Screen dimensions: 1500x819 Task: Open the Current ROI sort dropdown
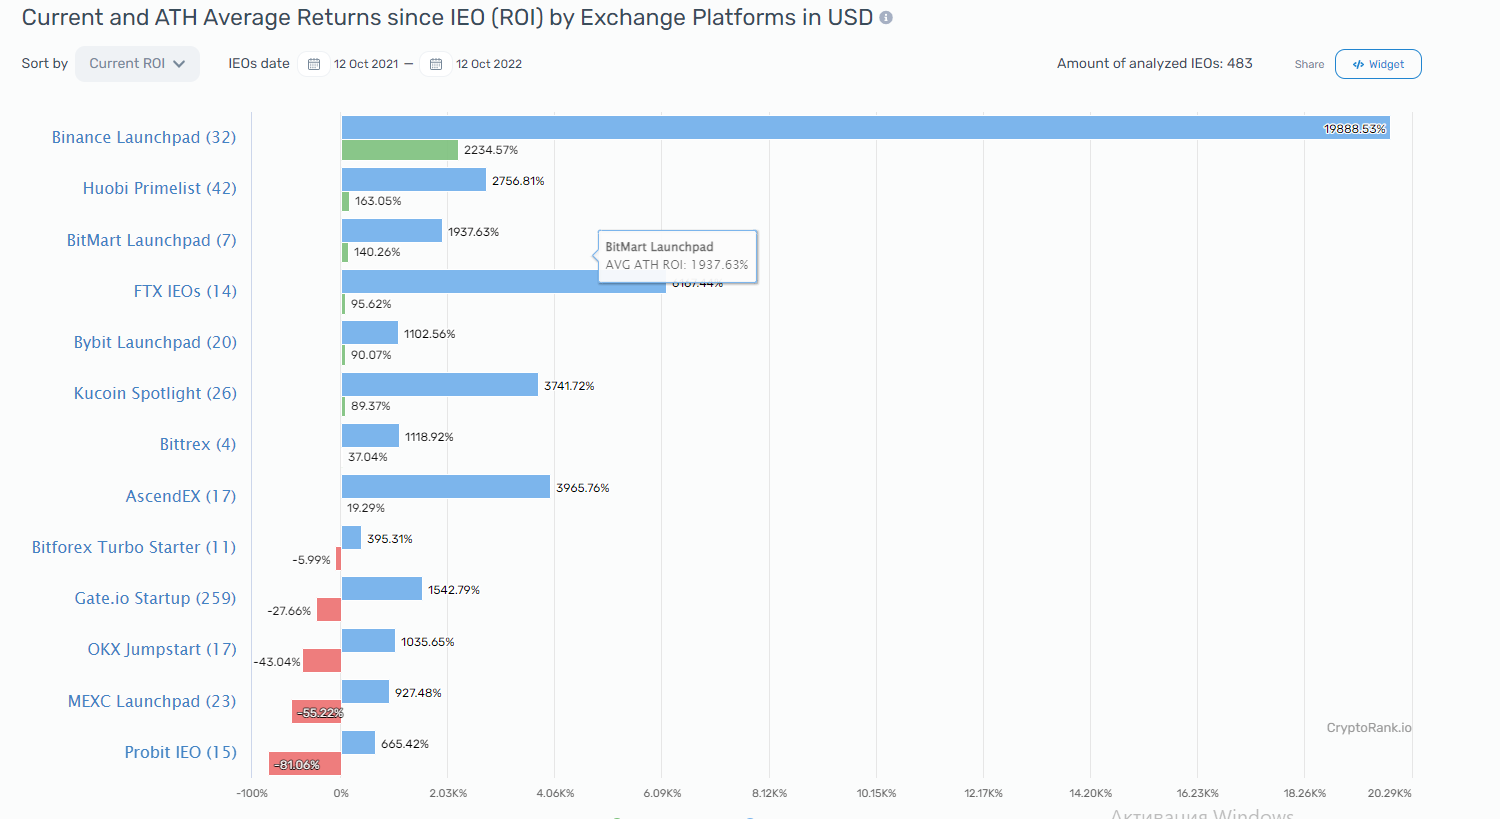(137, 64)
